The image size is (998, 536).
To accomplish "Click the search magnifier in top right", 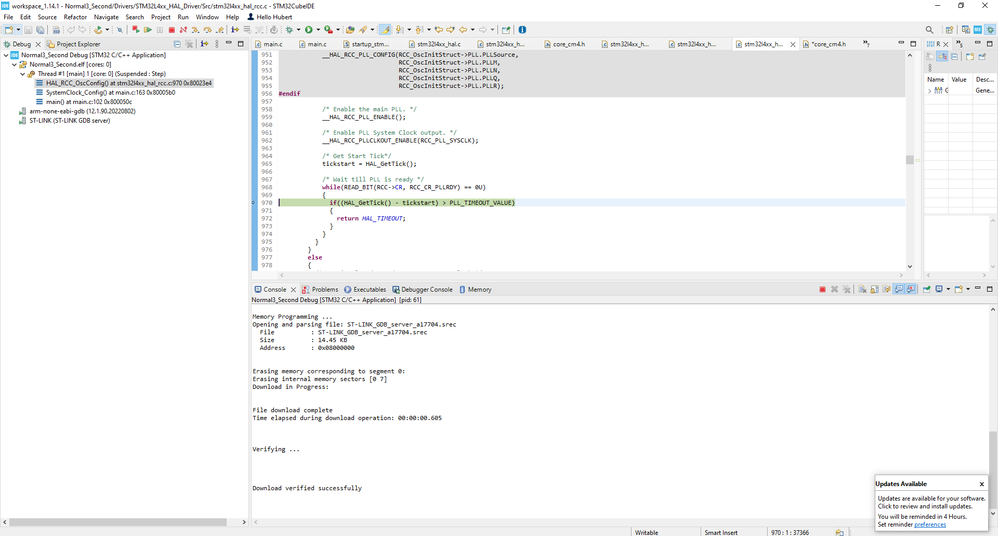I will (x=930, y=30).
